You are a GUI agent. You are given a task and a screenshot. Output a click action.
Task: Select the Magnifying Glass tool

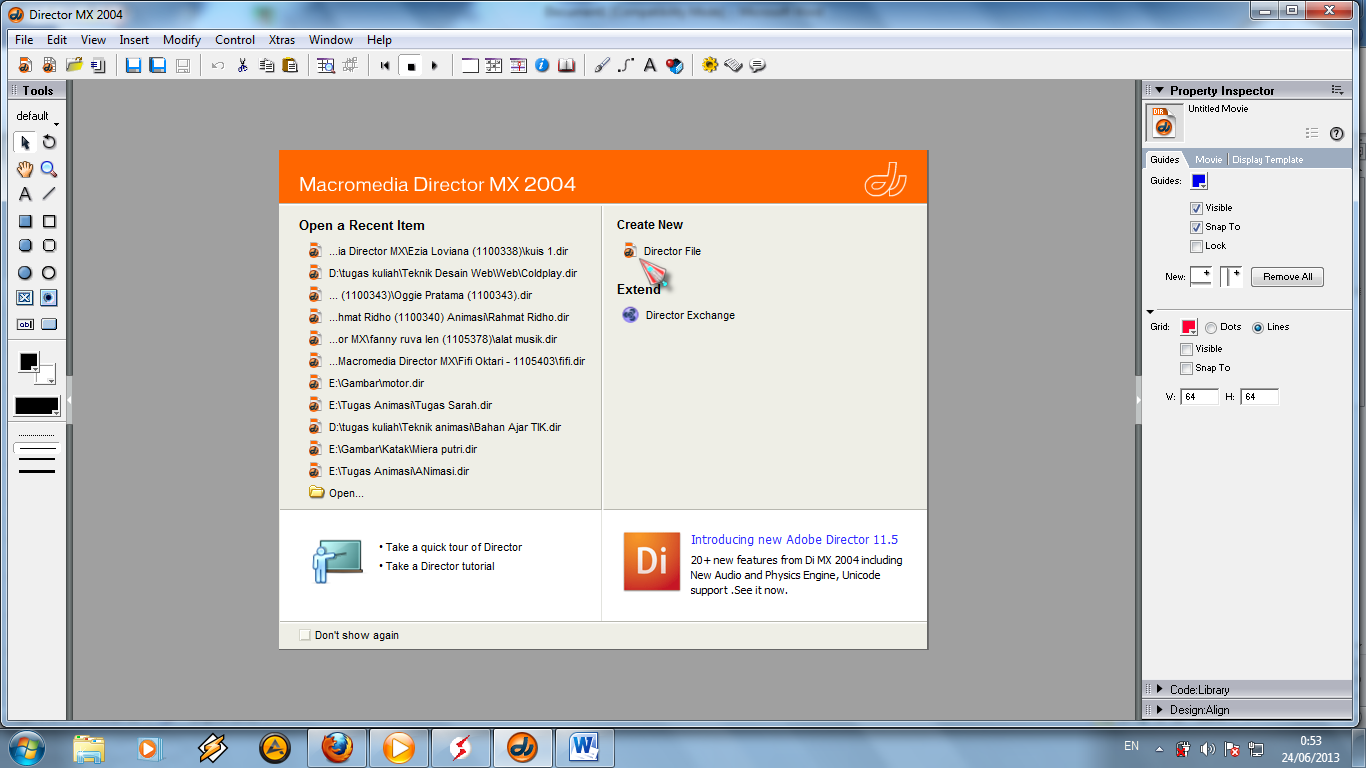coord(46,169)
